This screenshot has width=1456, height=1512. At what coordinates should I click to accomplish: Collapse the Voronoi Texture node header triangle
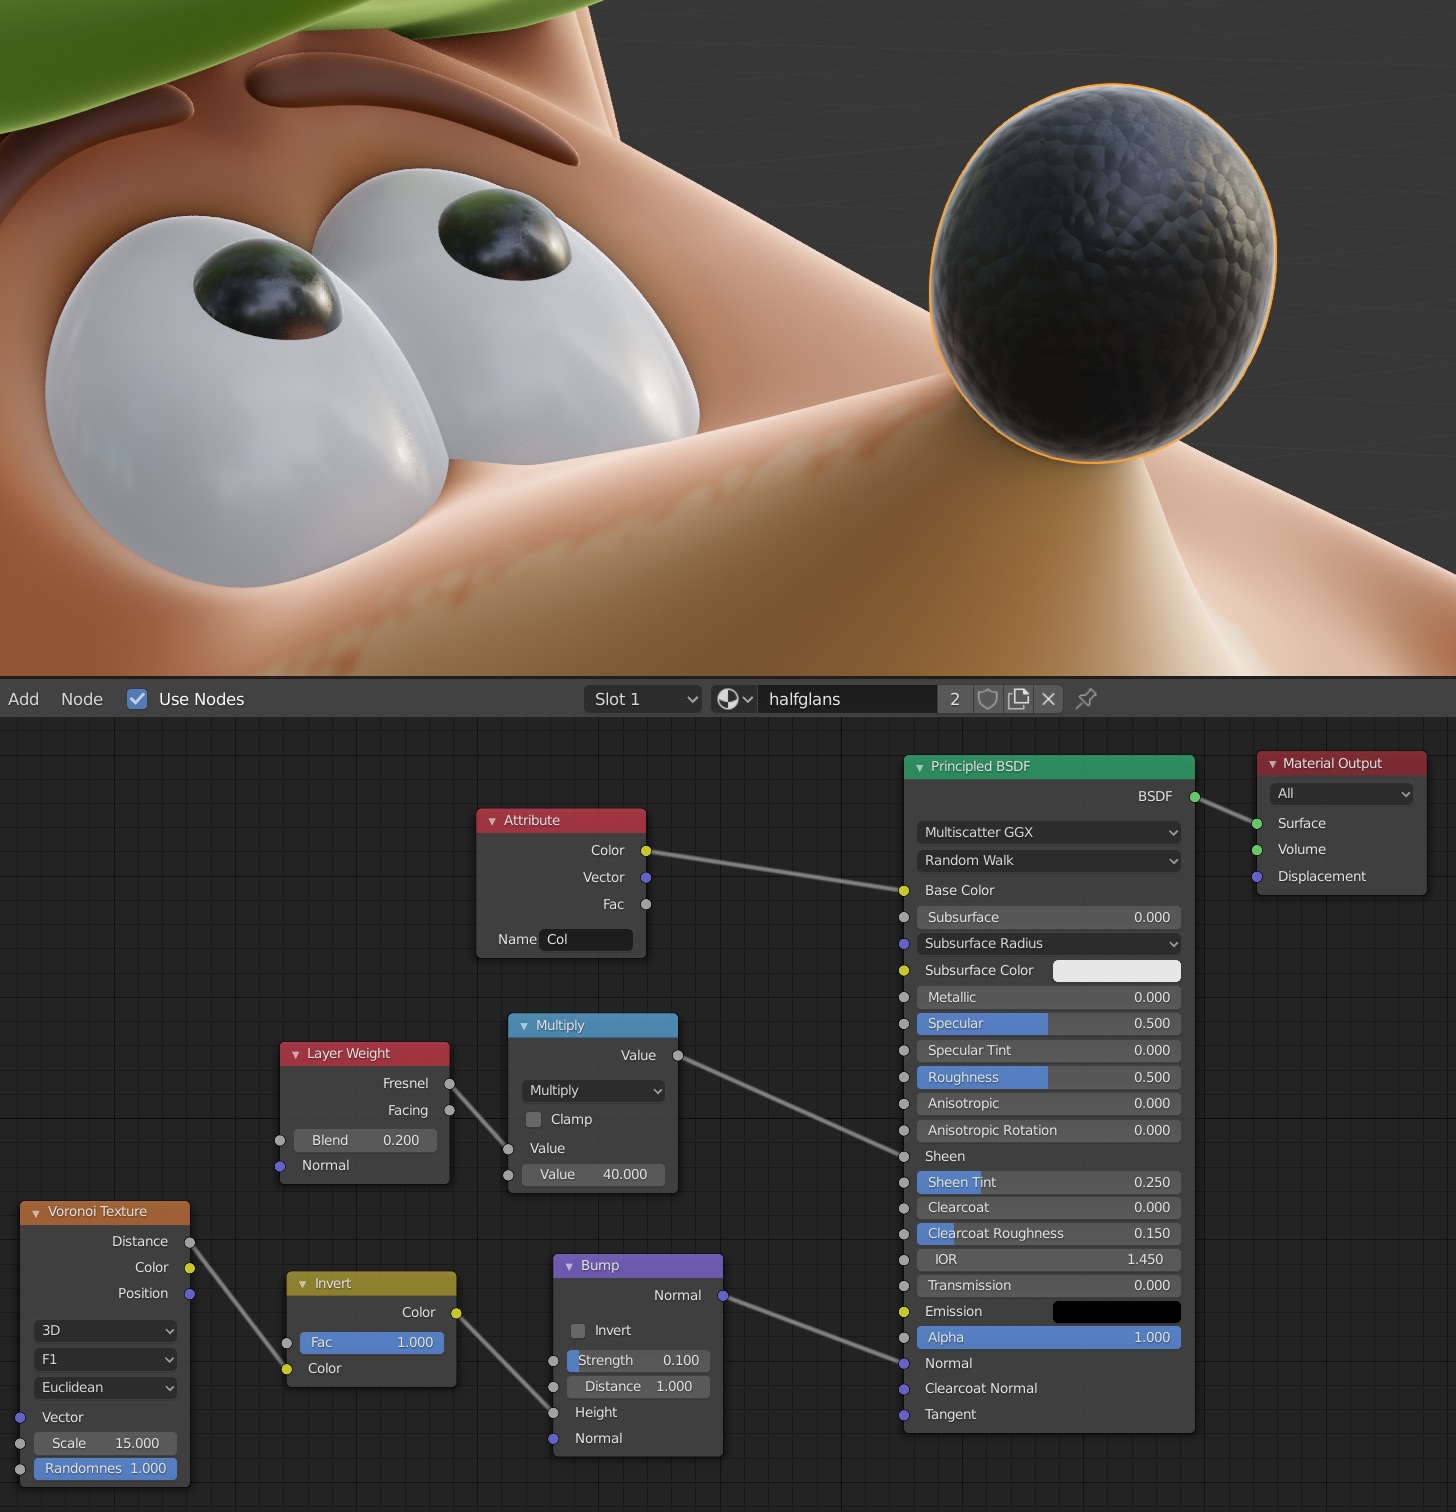(35, 1211)
